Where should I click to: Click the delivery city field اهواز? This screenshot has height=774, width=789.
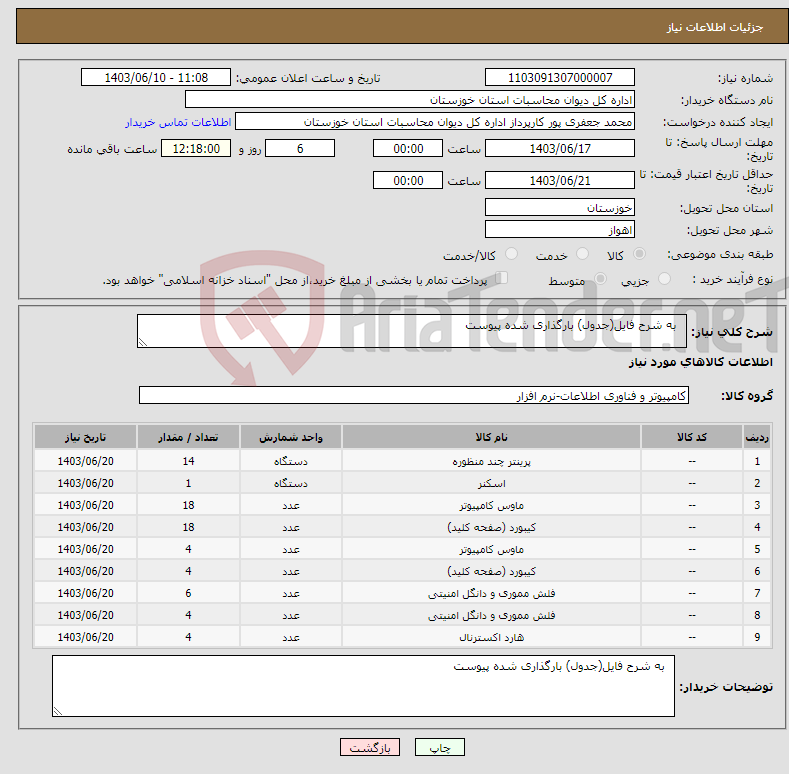point(560,229)
